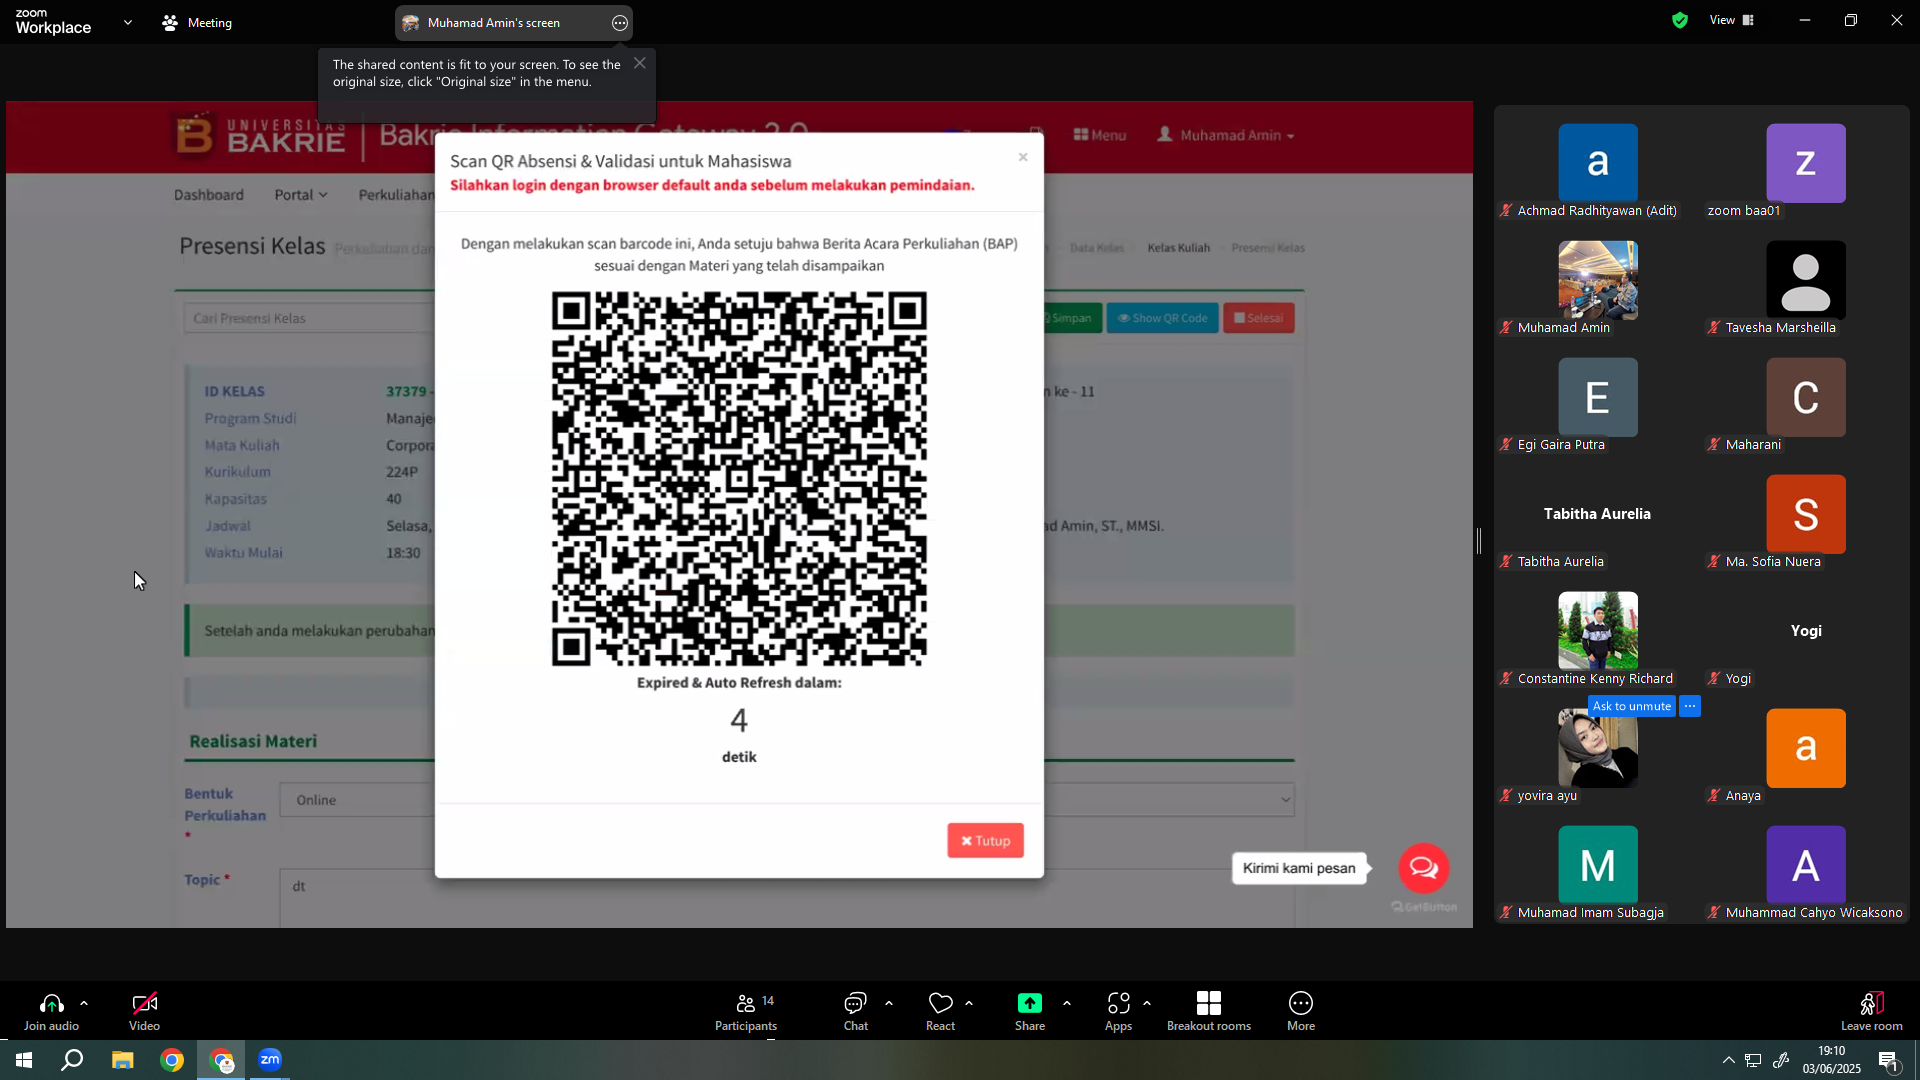Click the Join audio headphone icon
Screen dimensions: 1920x1080
coord(52,1003)
